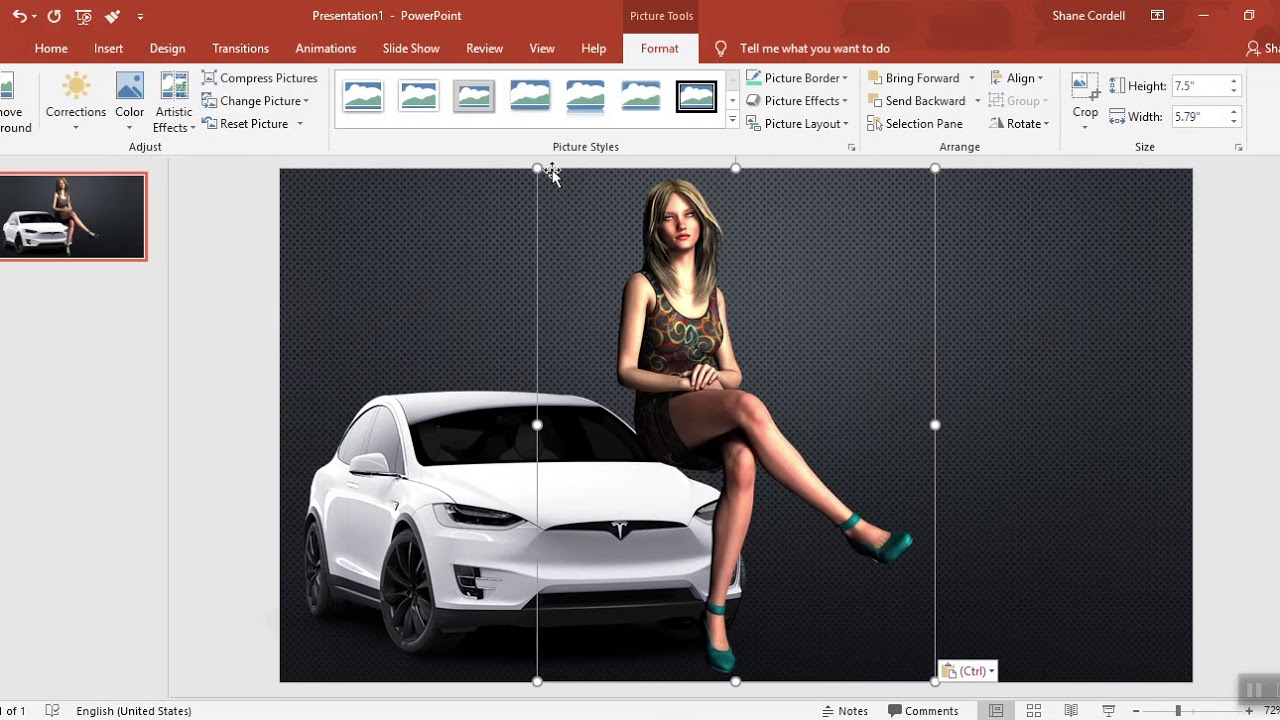This screenshot has width=1280, height=720.
Task: Open the Rotate dropdown
Action: (1019, 124)
